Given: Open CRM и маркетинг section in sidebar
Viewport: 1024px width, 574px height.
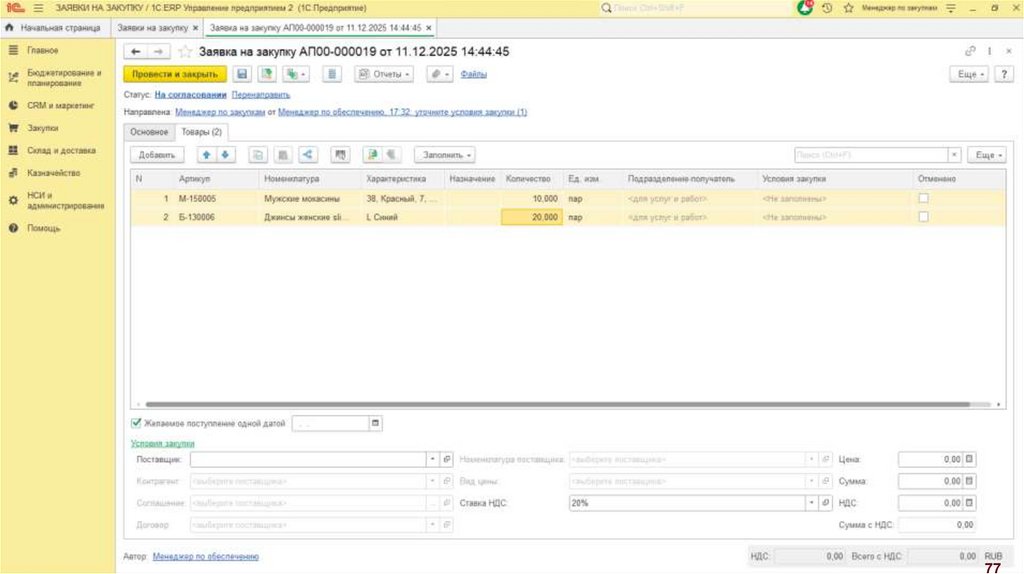Looking at the screenshot, I should [x=61, y=105].
